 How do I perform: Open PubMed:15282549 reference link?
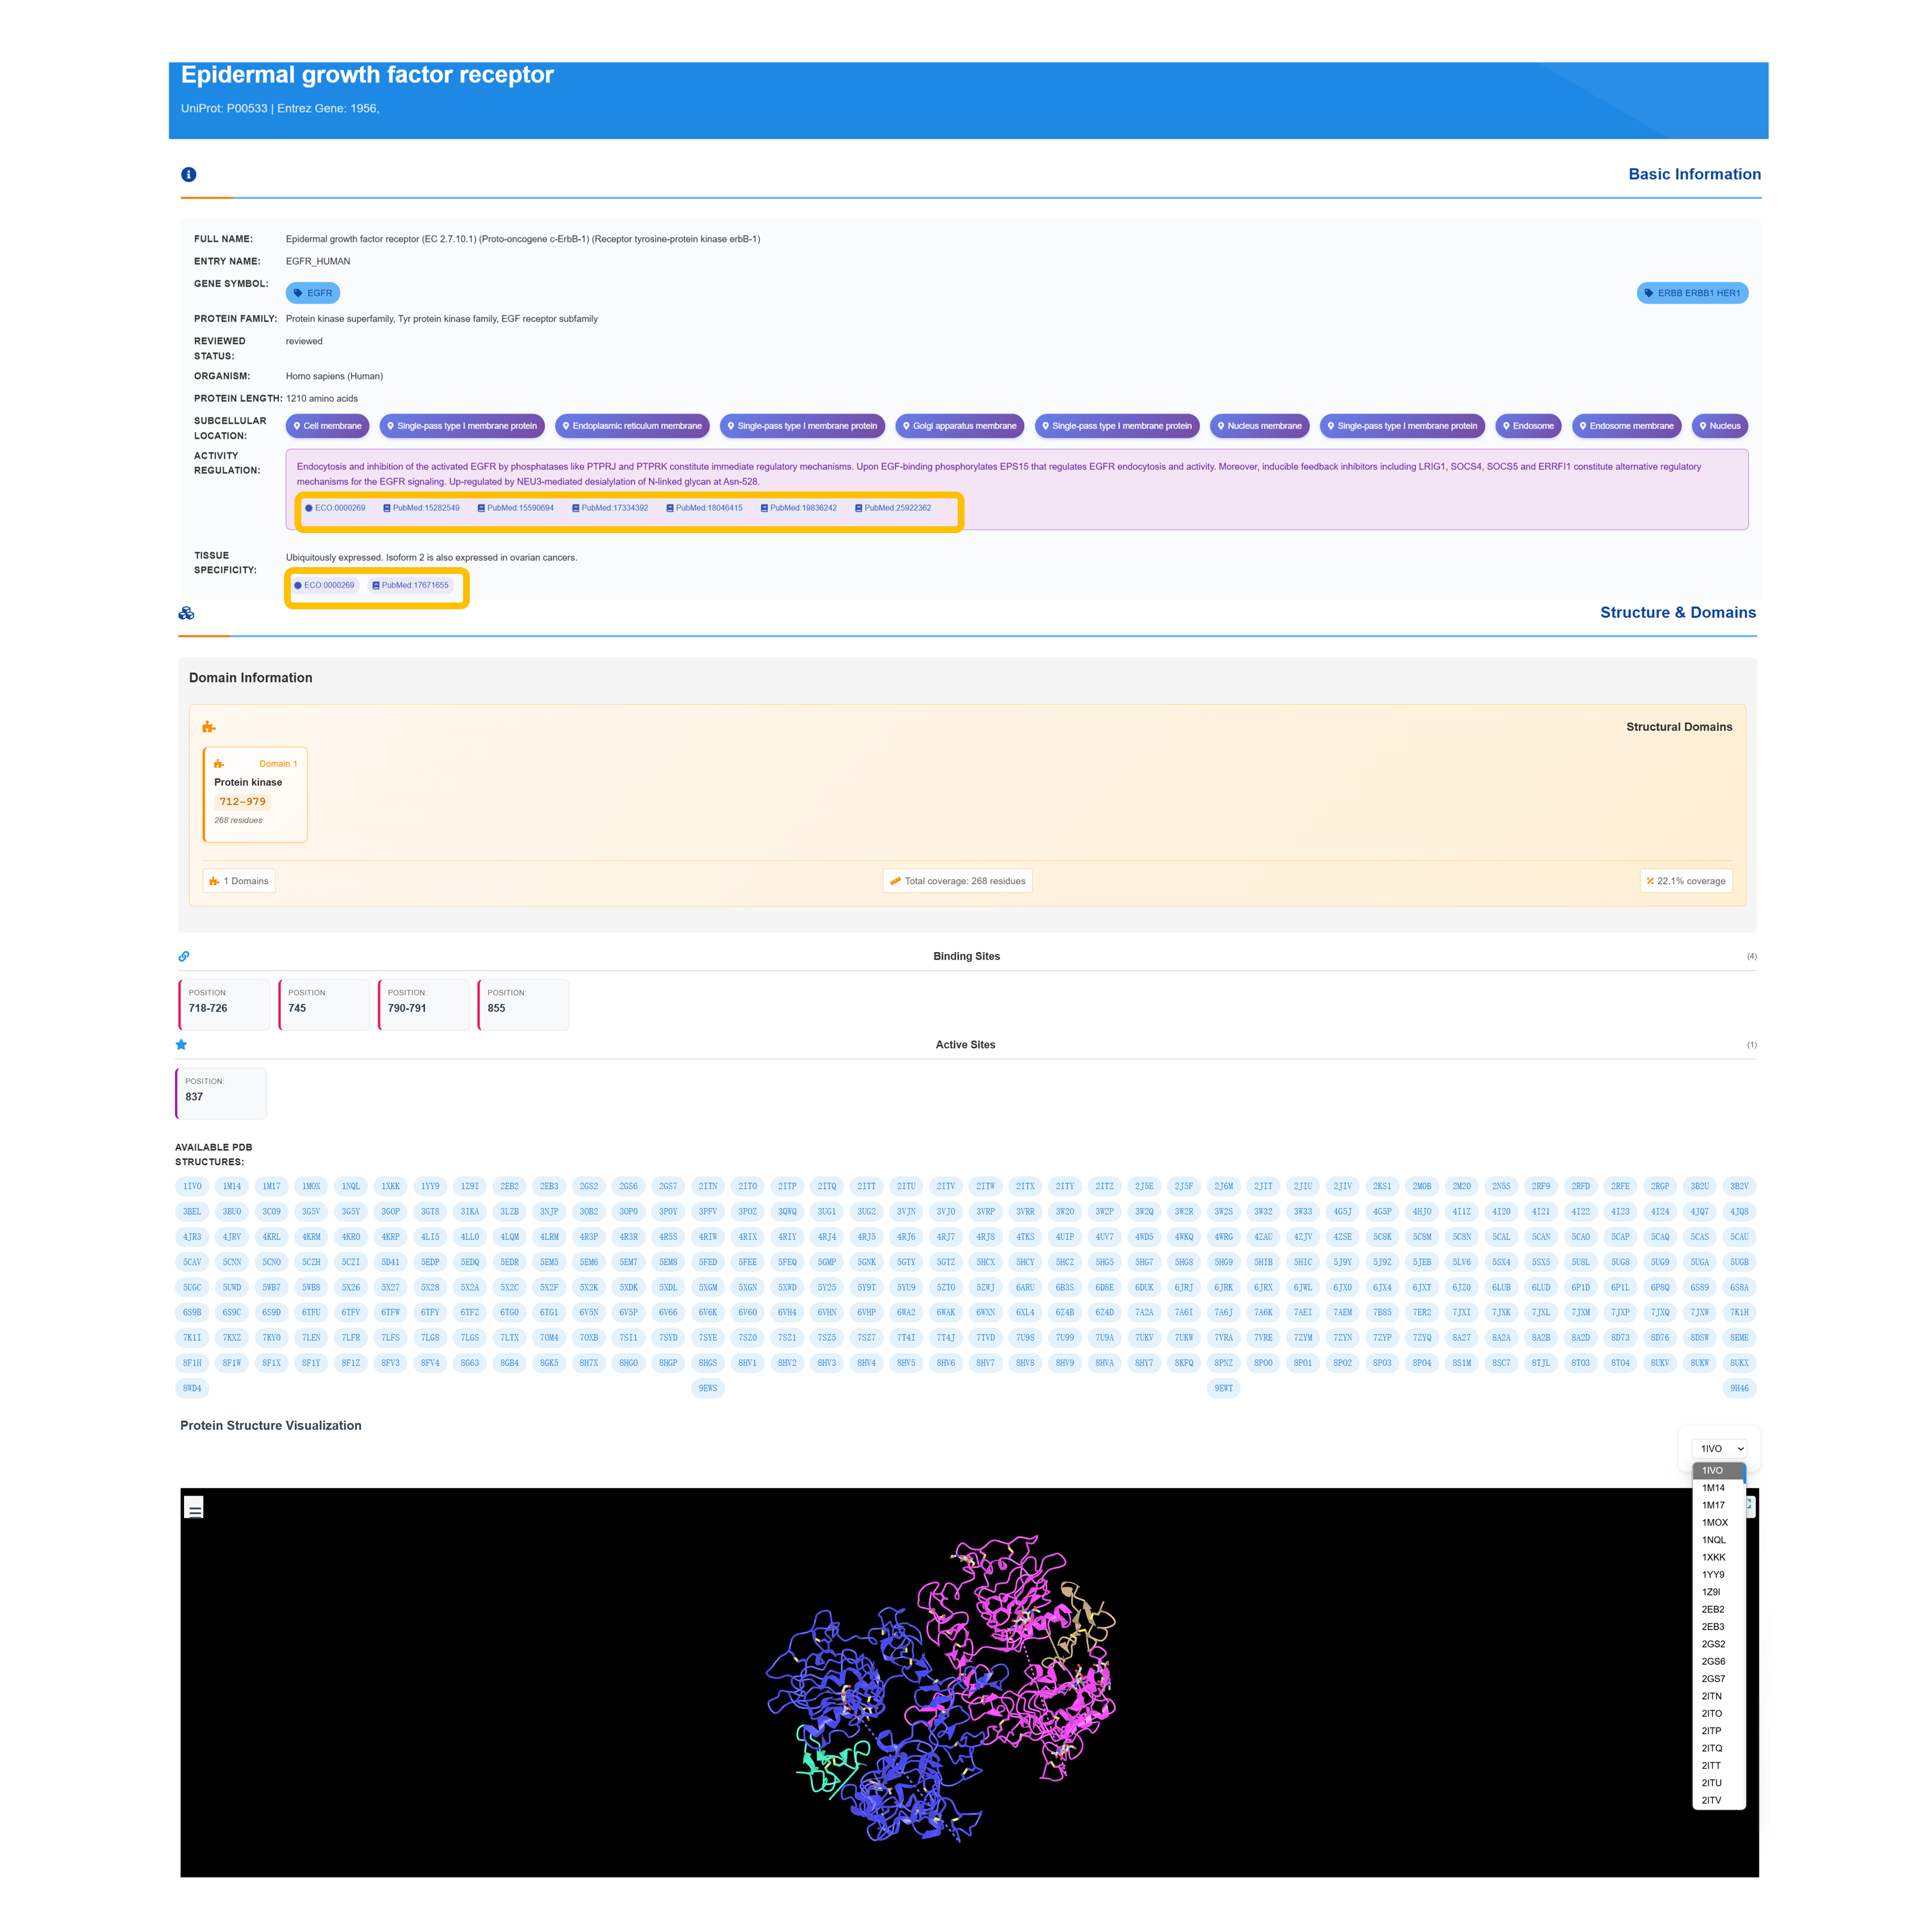coord(421,508)
